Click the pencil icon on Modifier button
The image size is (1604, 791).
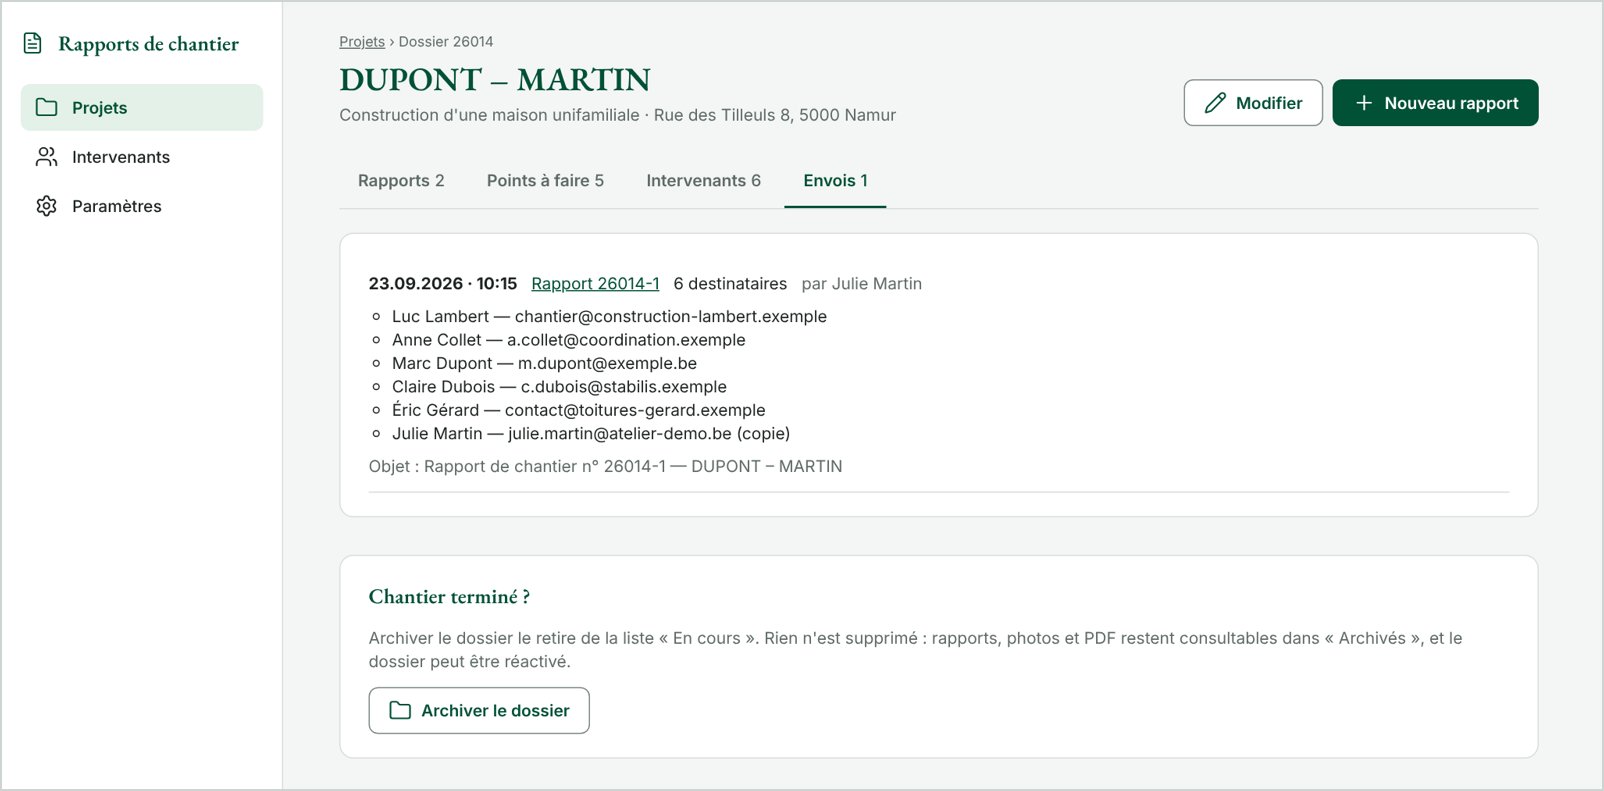pos(1215,103)
